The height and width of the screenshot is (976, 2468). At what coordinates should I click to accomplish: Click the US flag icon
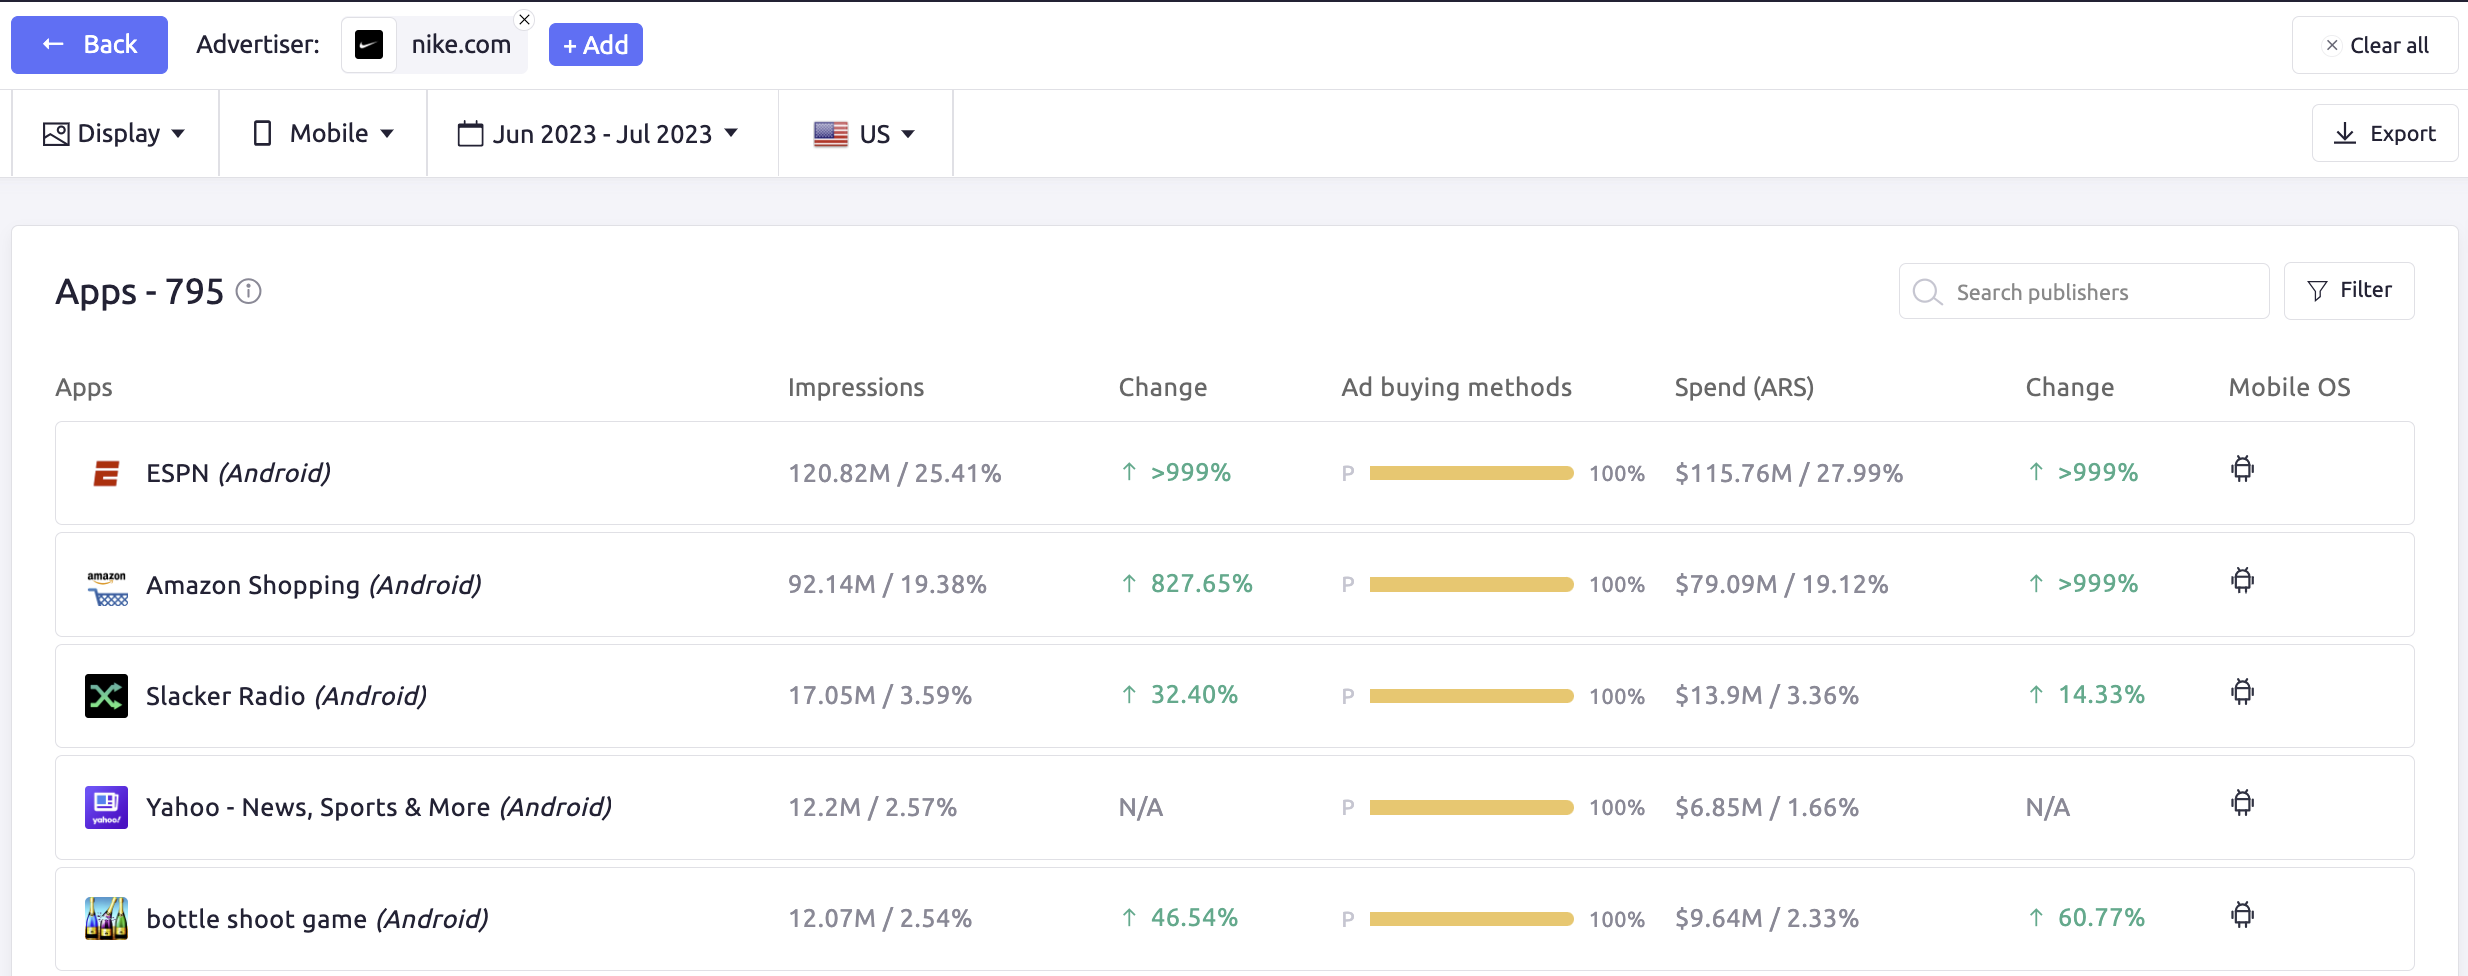[831, 134]
